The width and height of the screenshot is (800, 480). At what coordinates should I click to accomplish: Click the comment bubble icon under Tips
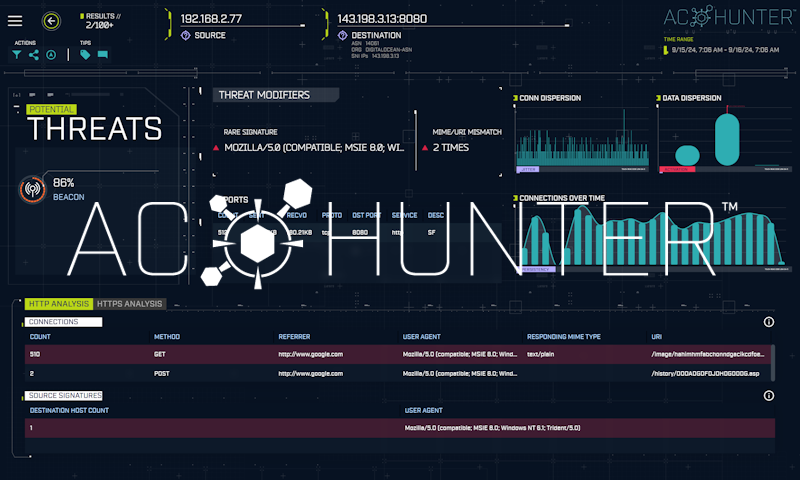[101, 55]
